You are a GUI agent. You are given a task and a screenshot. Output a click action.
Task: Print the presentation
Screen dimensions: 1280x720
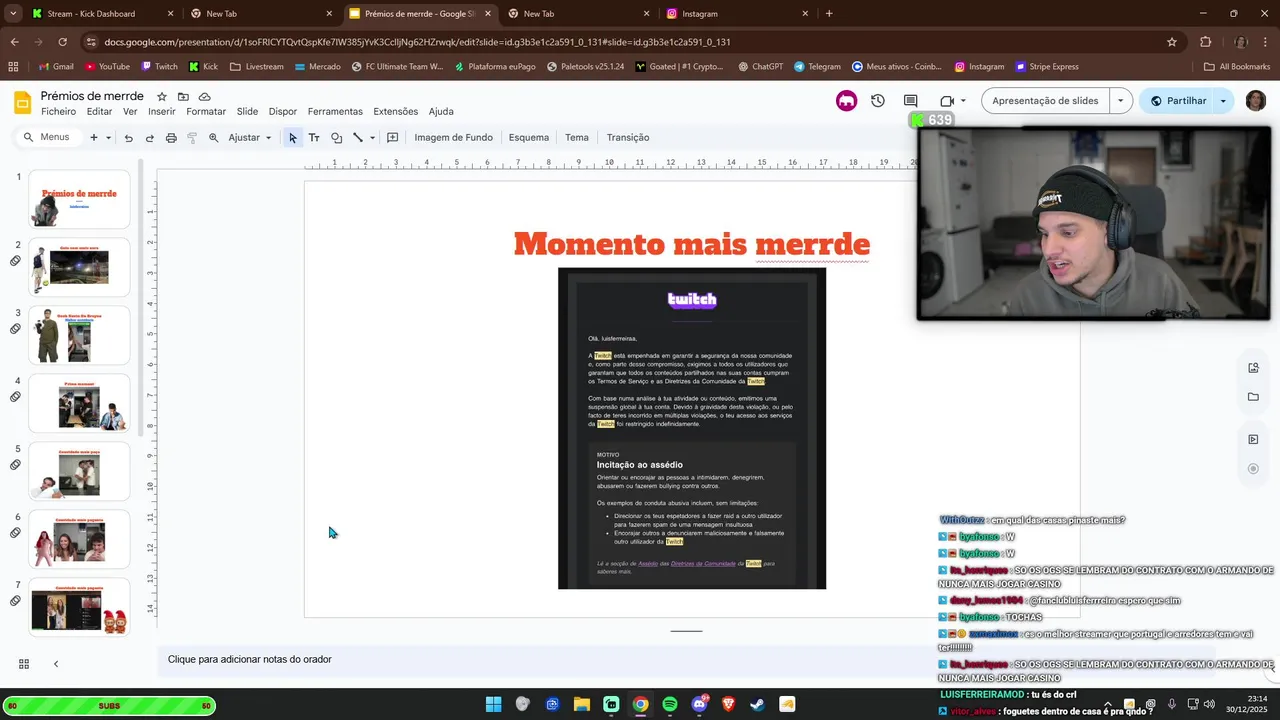click(171, 138)
